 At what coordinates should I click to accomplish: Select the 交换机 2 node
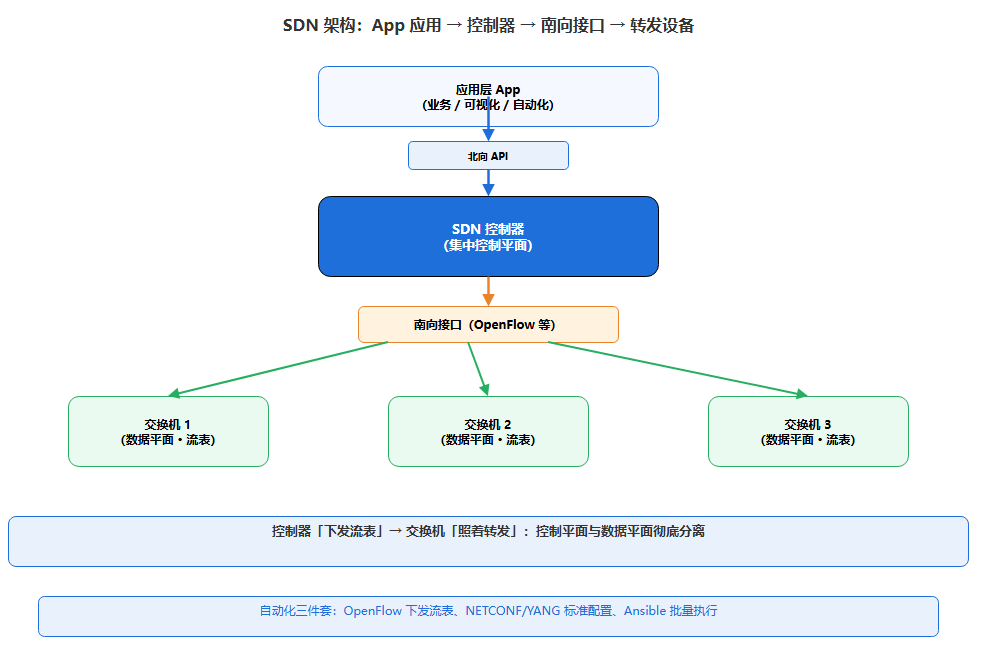pyautogui.click(x=488, y=432)
